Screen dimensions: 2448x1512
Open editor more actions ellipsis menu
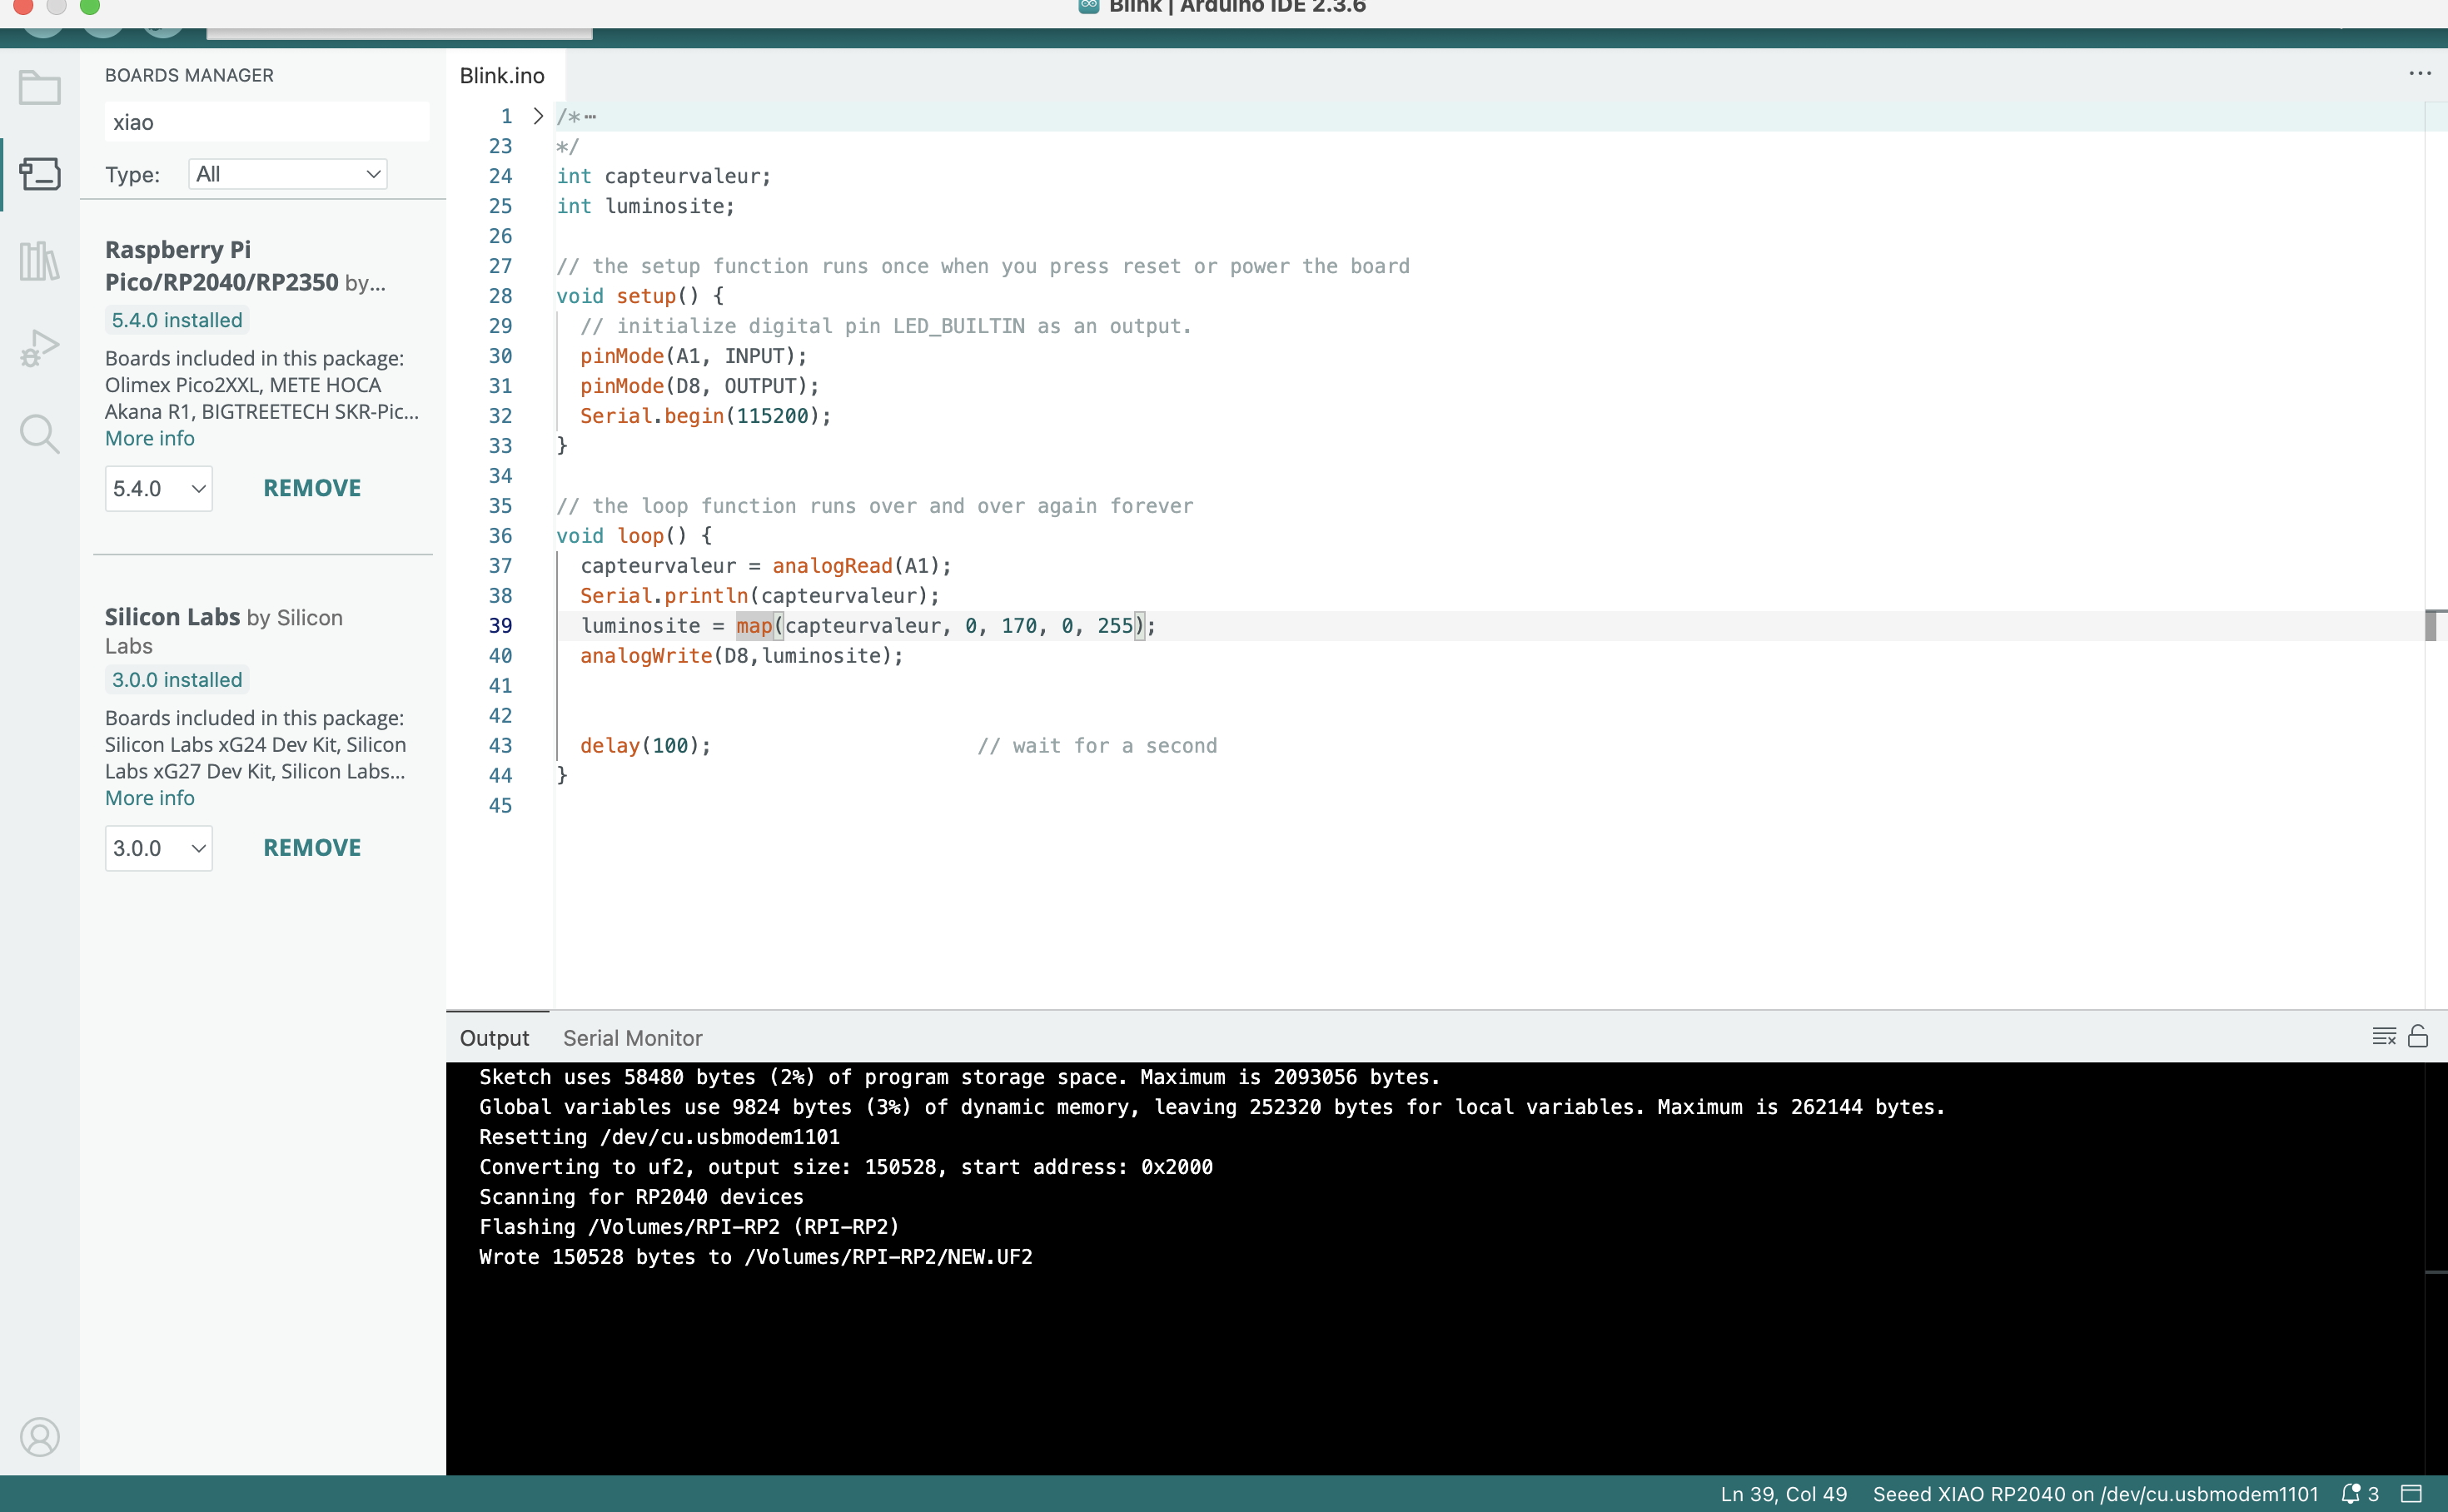coord(2420,74)
